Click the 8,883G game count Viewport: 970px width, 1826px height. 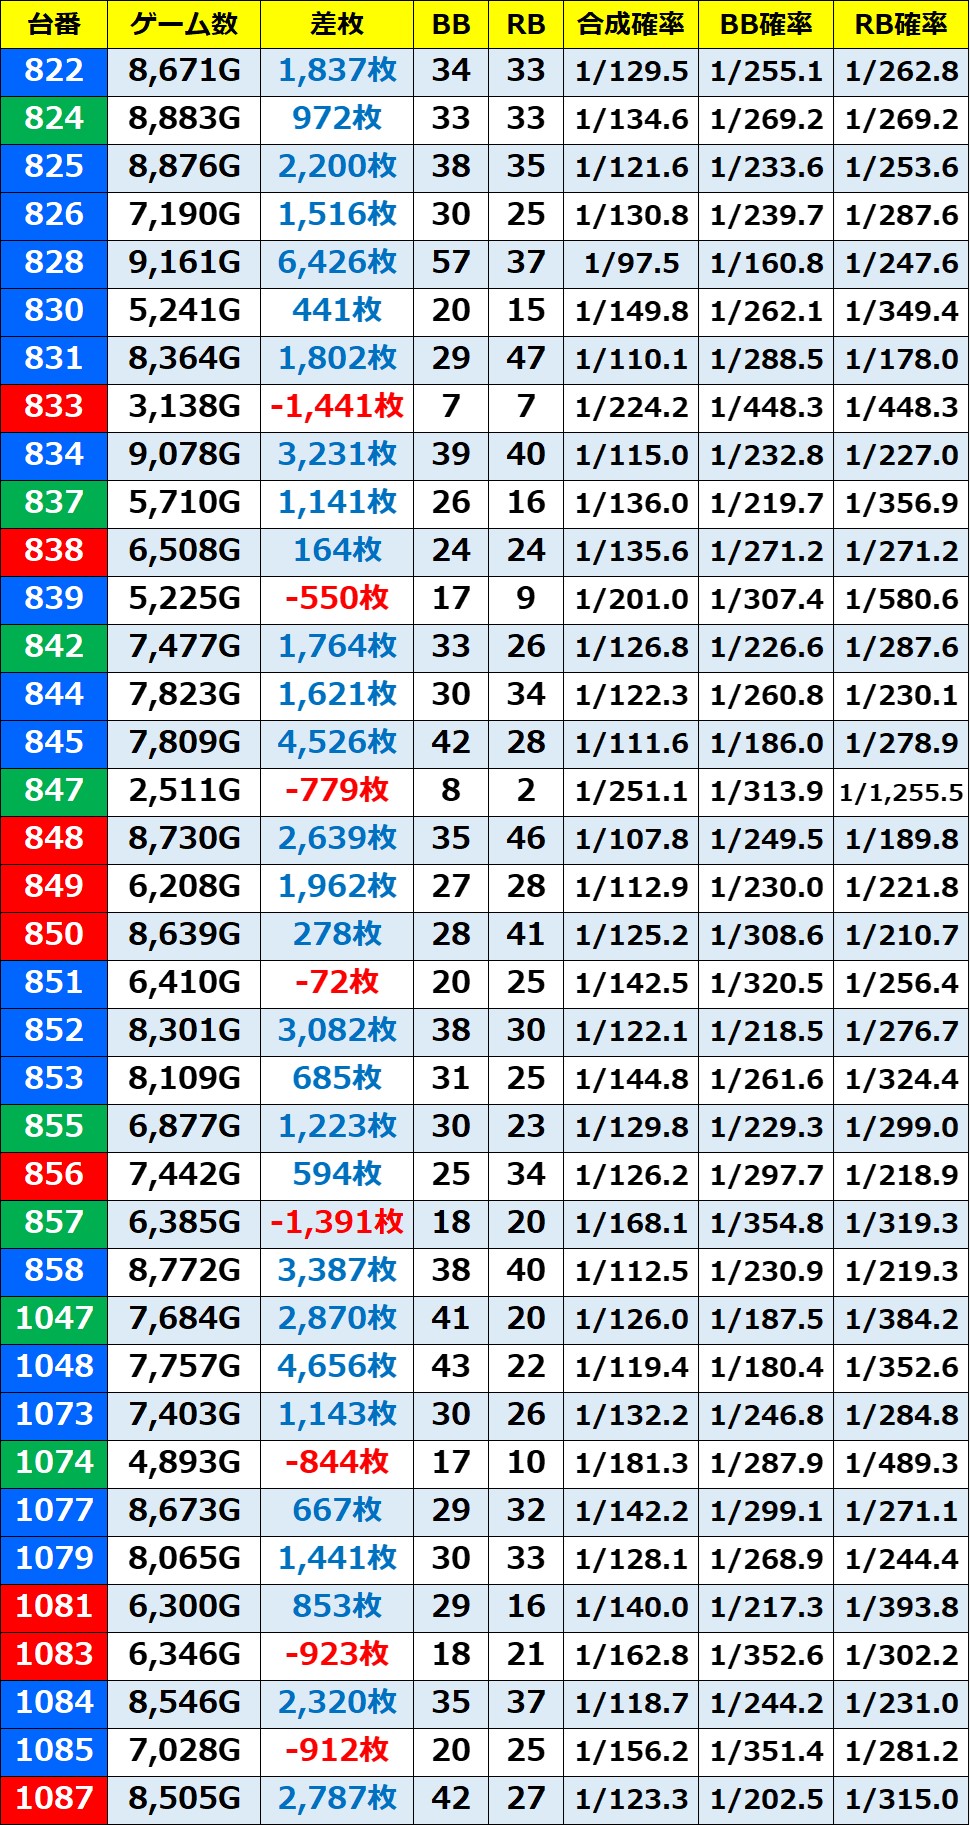(184, 120)
